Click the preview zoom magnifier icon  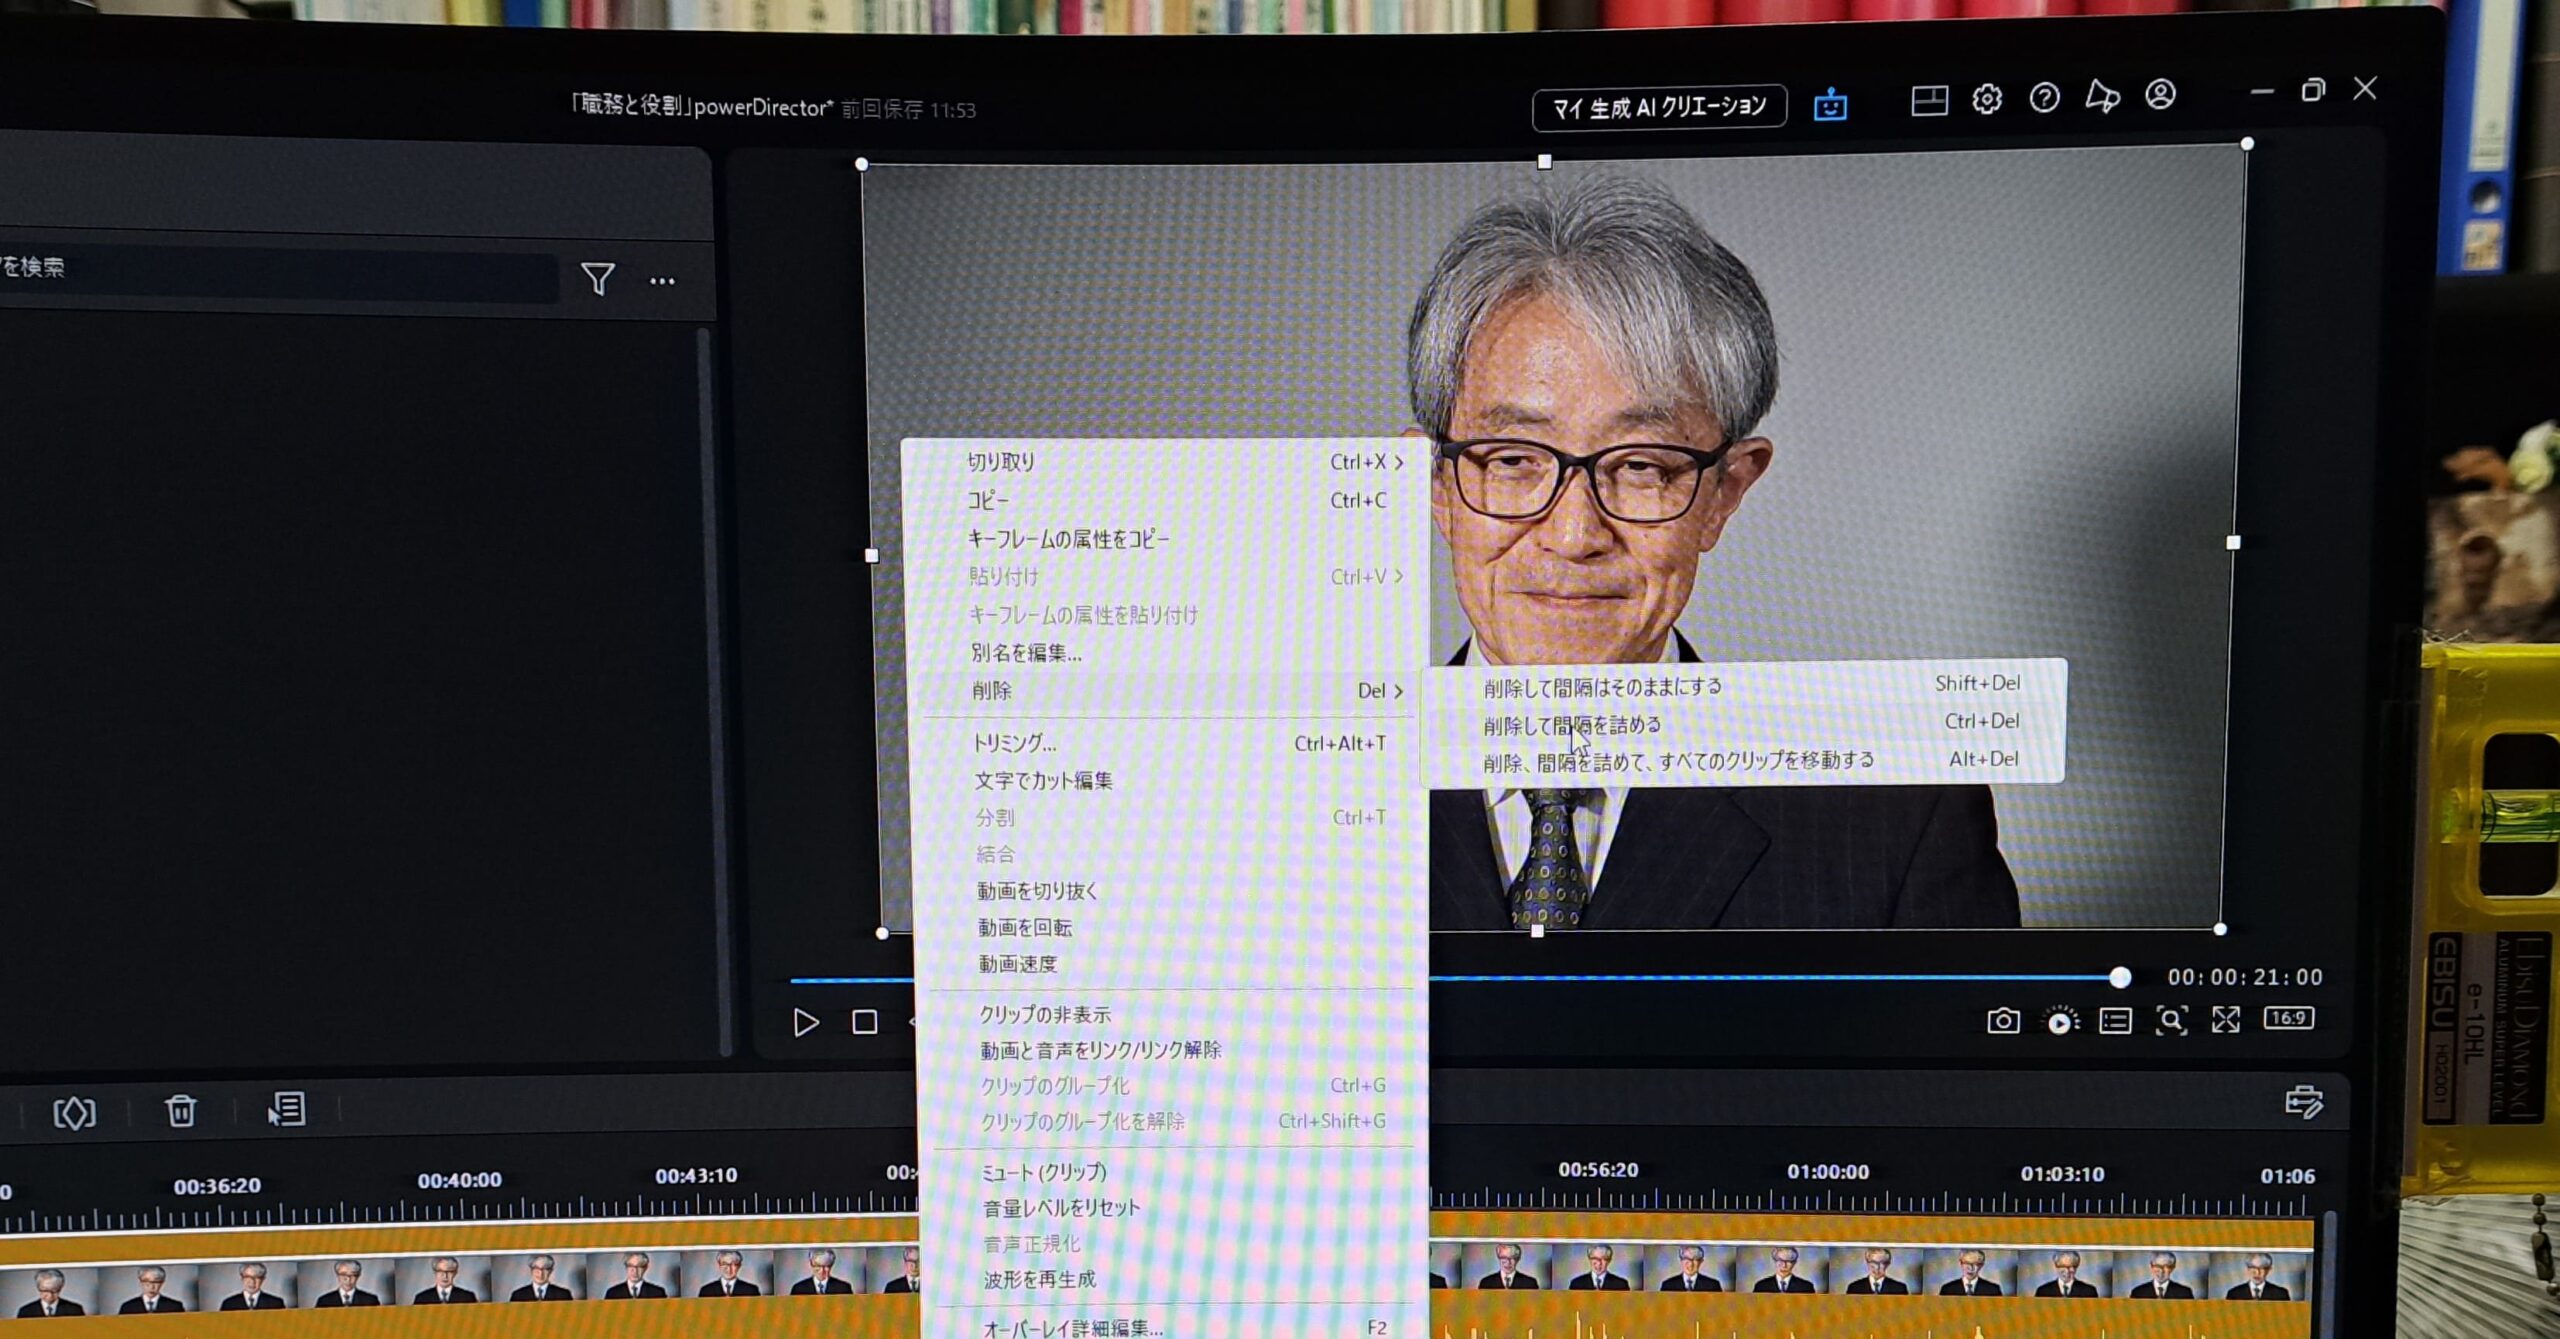[2171, 1020]
